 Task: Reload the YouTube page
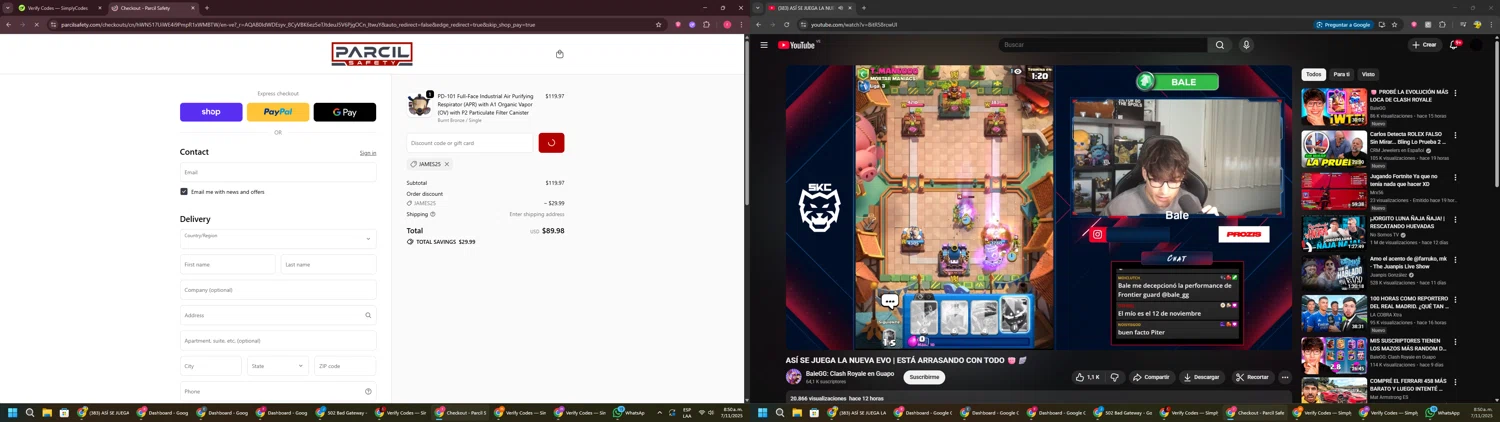(x=786, y=24)
